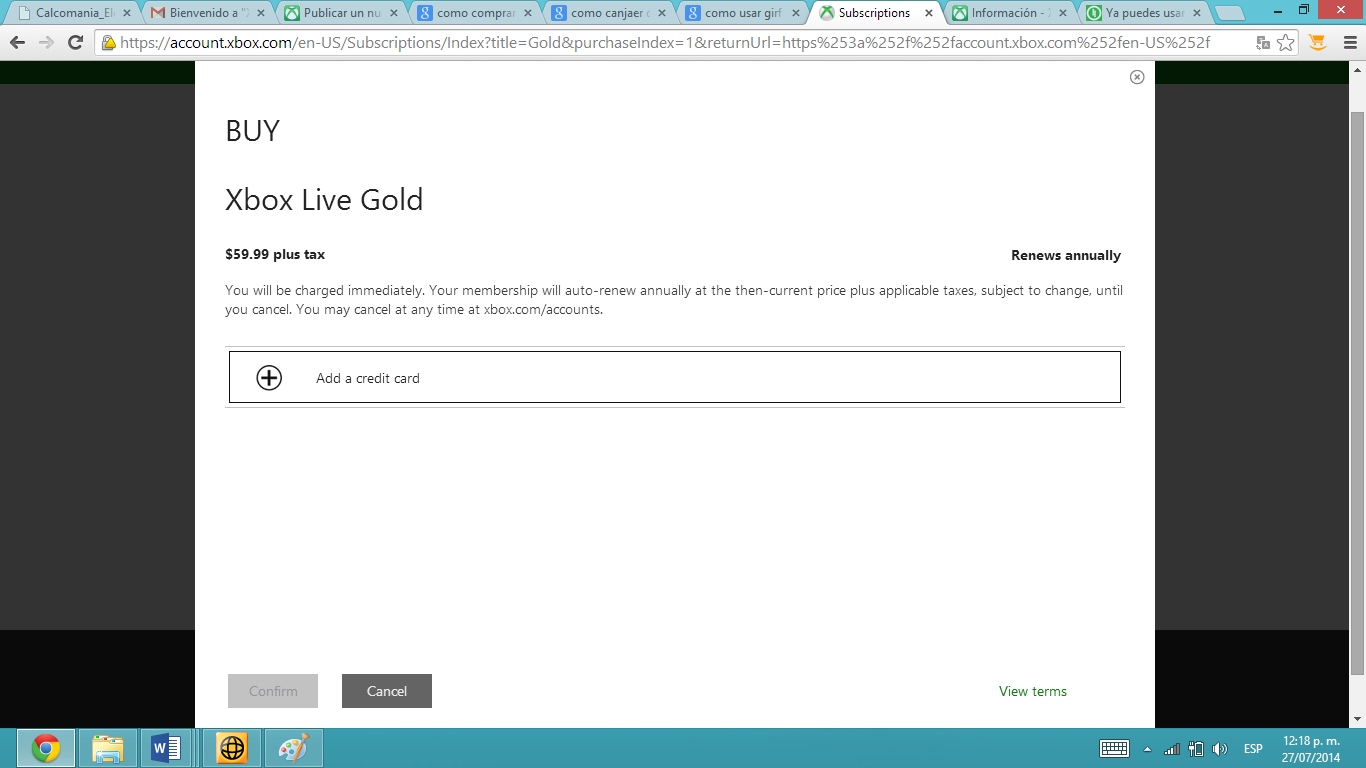This screenshot has width=1366, height=768.
Task: Click the BUY heading
Action: [252, 131]
